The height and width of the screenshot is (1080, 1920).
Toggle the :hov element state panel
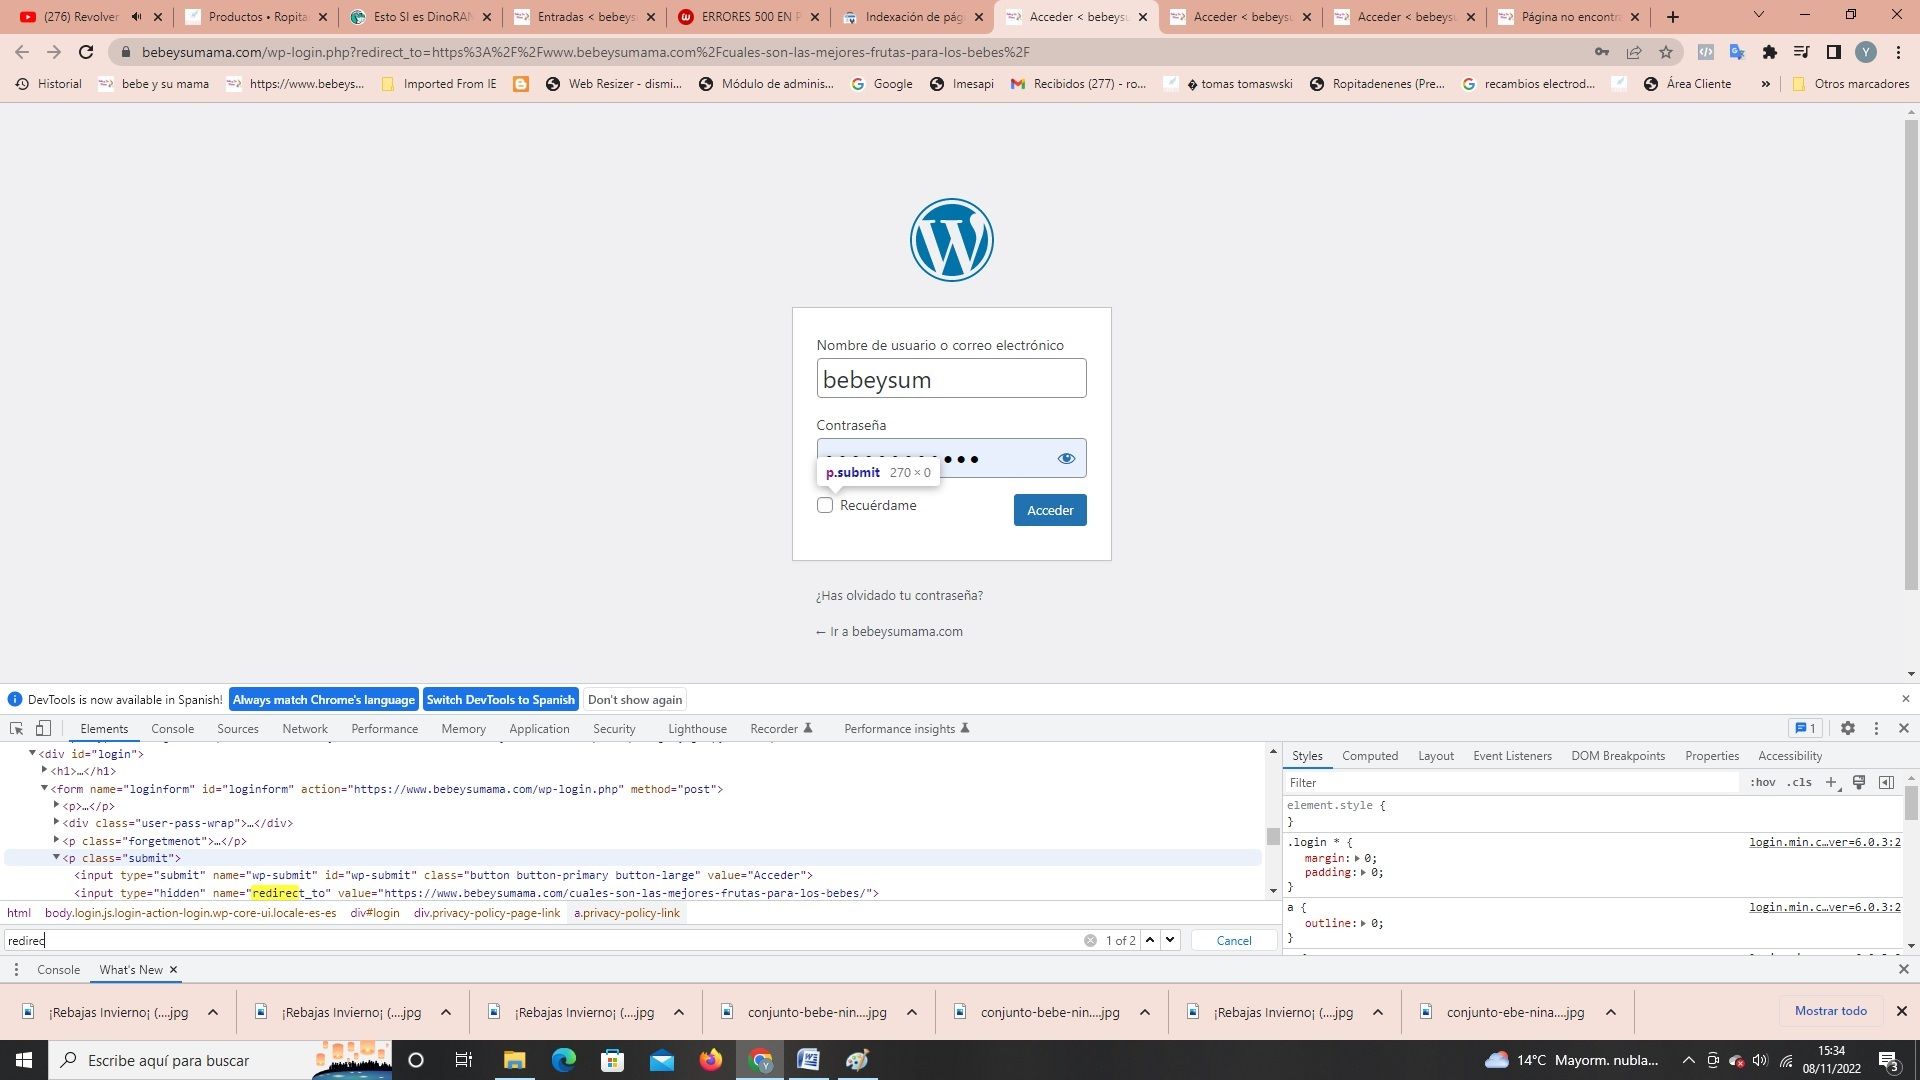coord(1763,782)
